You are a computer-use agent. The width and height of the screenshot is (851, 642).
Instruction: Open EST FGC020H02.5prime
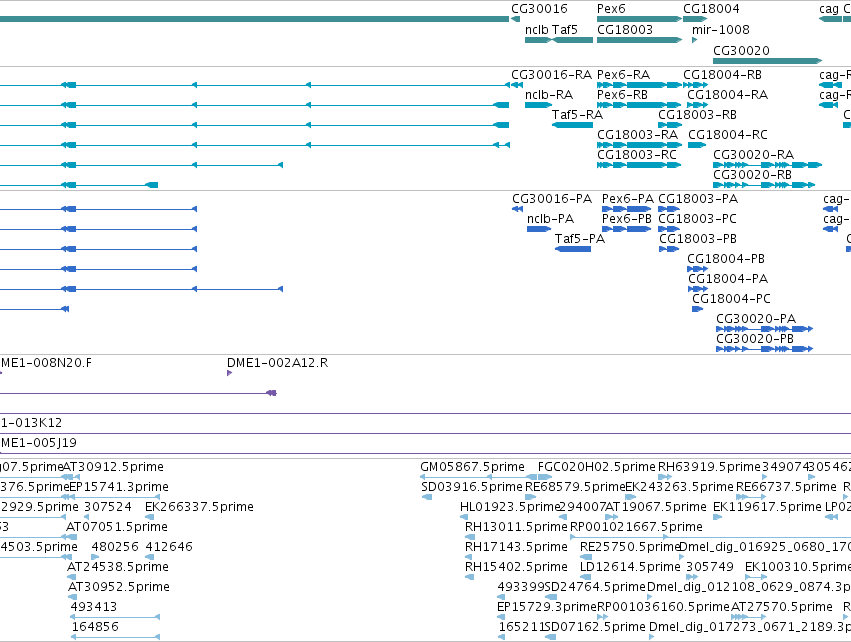tap(596, 467)
